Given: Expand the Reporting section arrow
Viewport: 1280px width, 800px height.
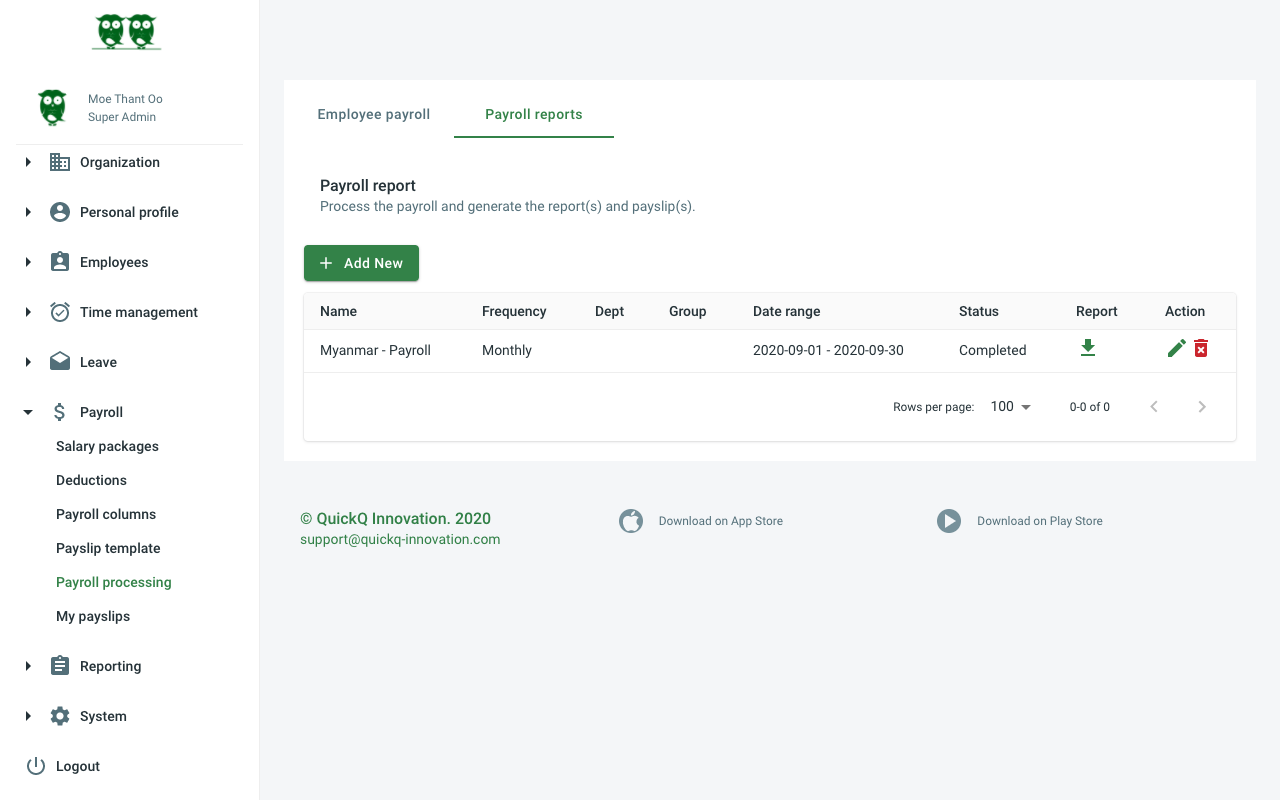Looking at the screenshot, I should [28, 666].
